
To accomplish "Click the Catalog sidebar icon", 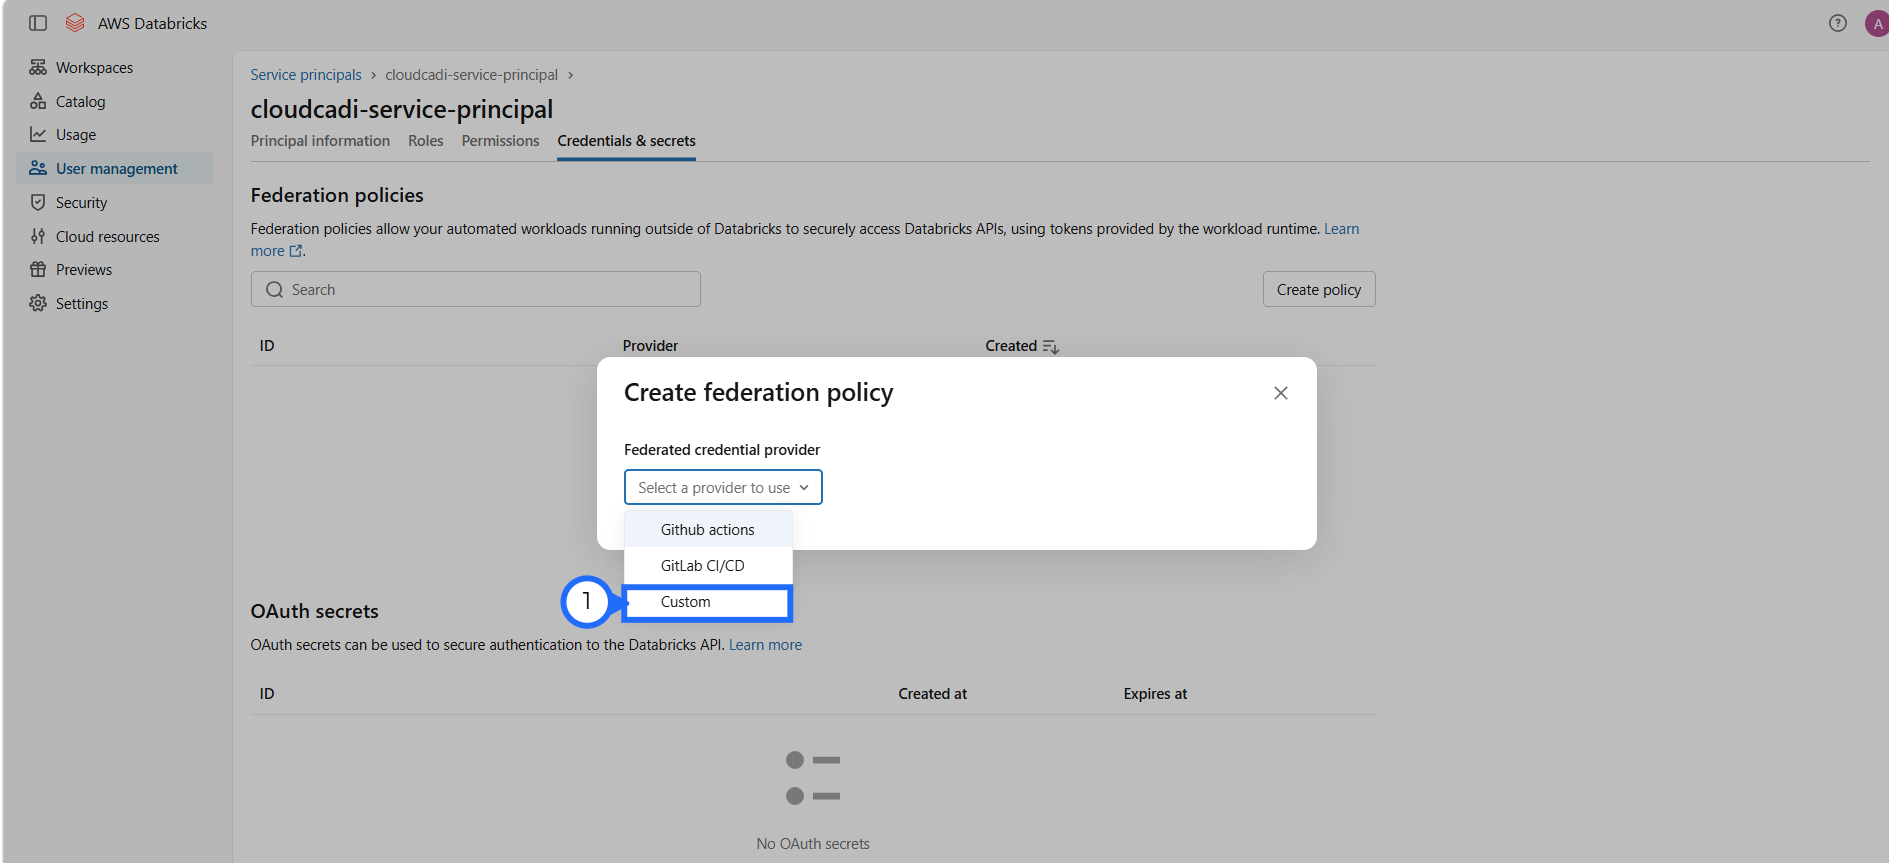I will tap(38, 101).
